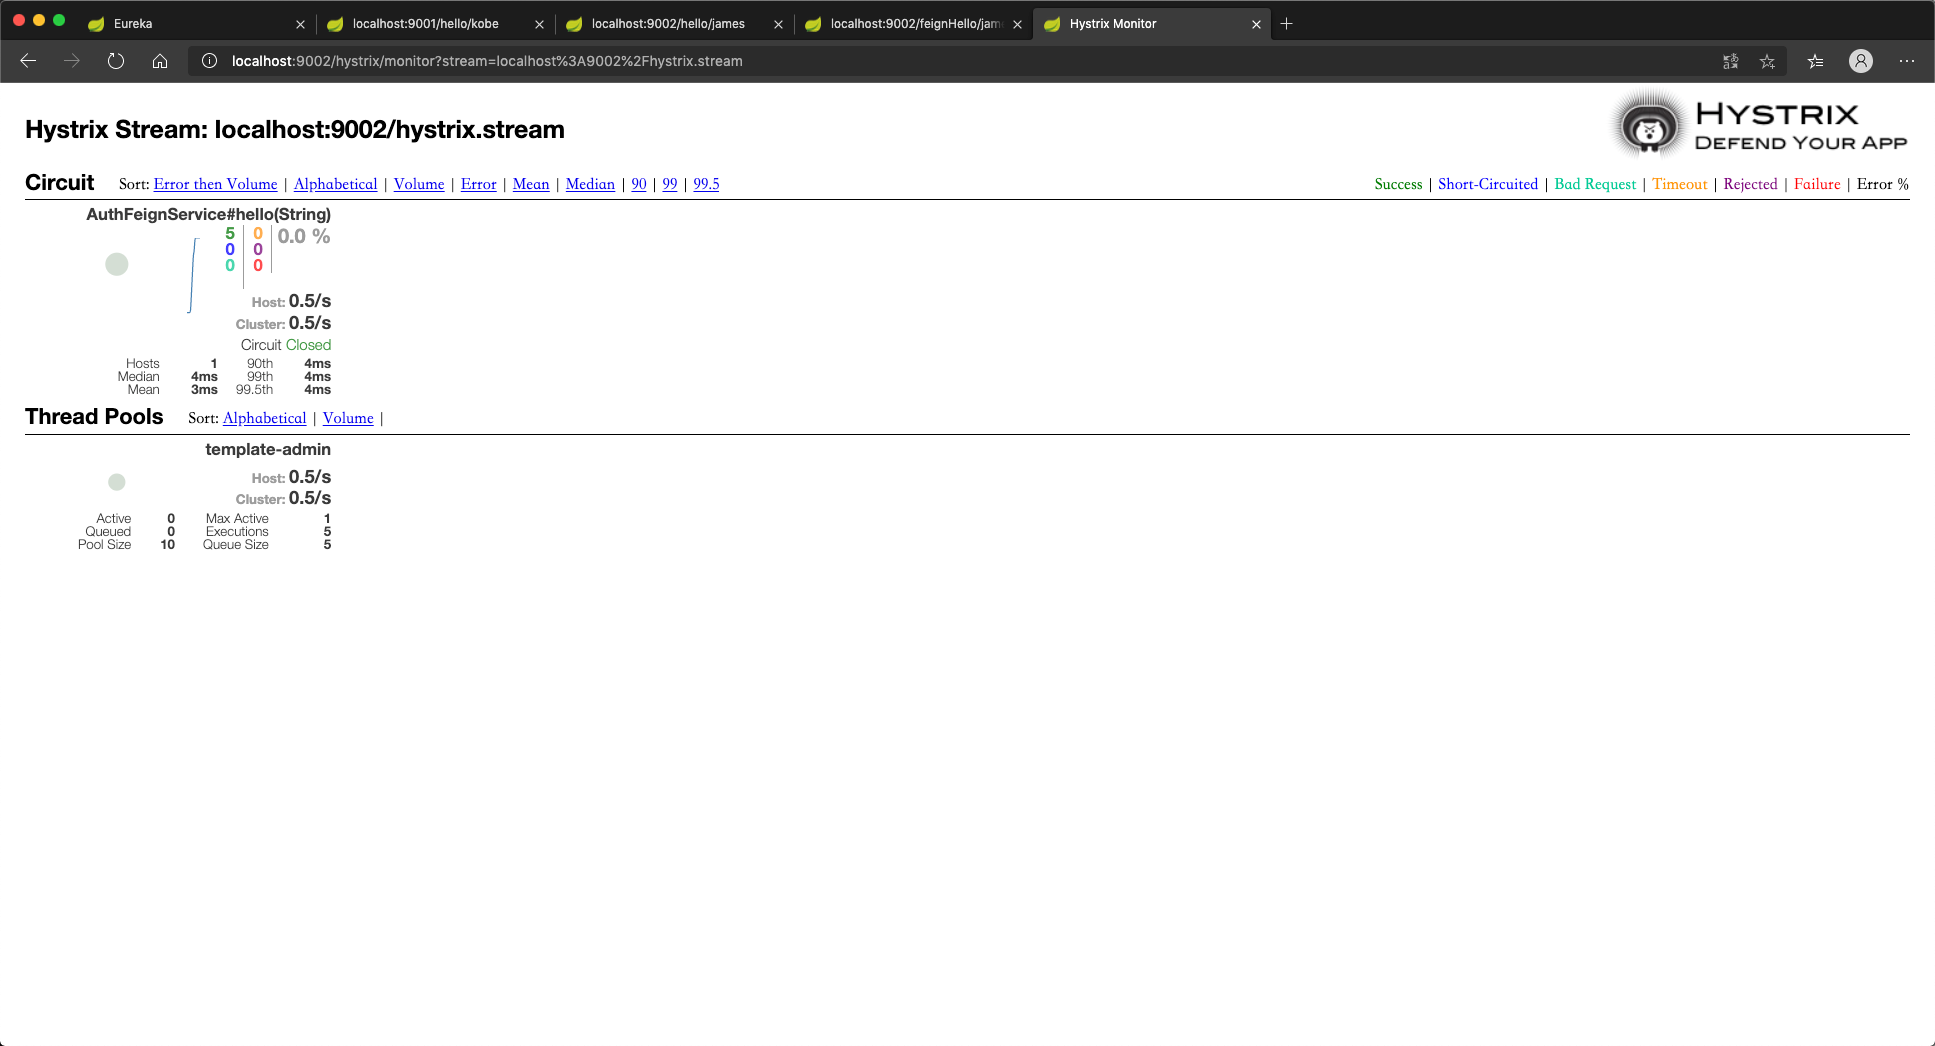Click the green success count 5
Viewport: 1935px width, 1046px height.
click(x=230, y=233)
